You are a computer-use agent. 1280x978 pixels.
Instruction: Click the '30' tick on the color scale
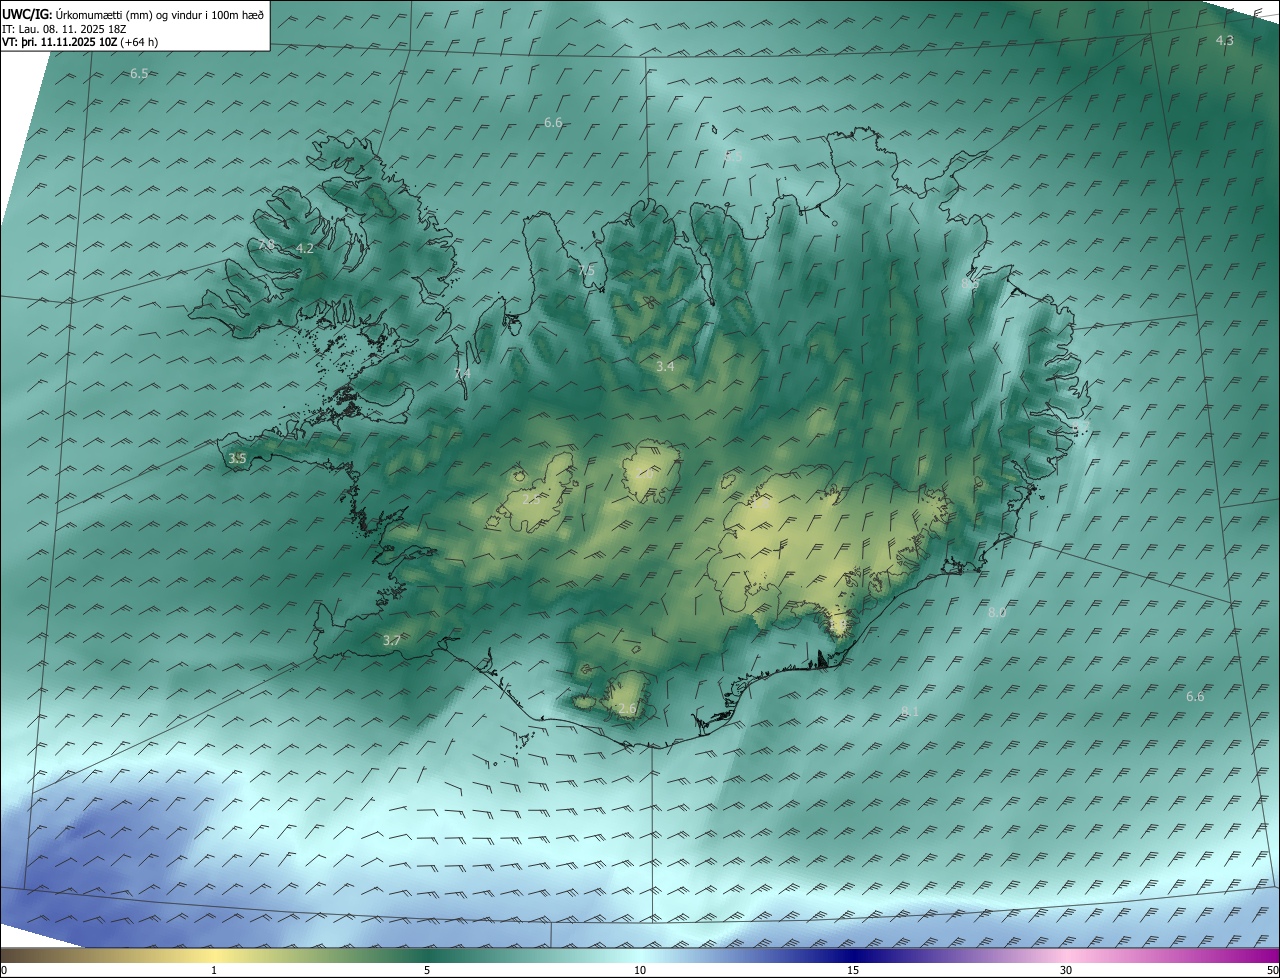1066,970
